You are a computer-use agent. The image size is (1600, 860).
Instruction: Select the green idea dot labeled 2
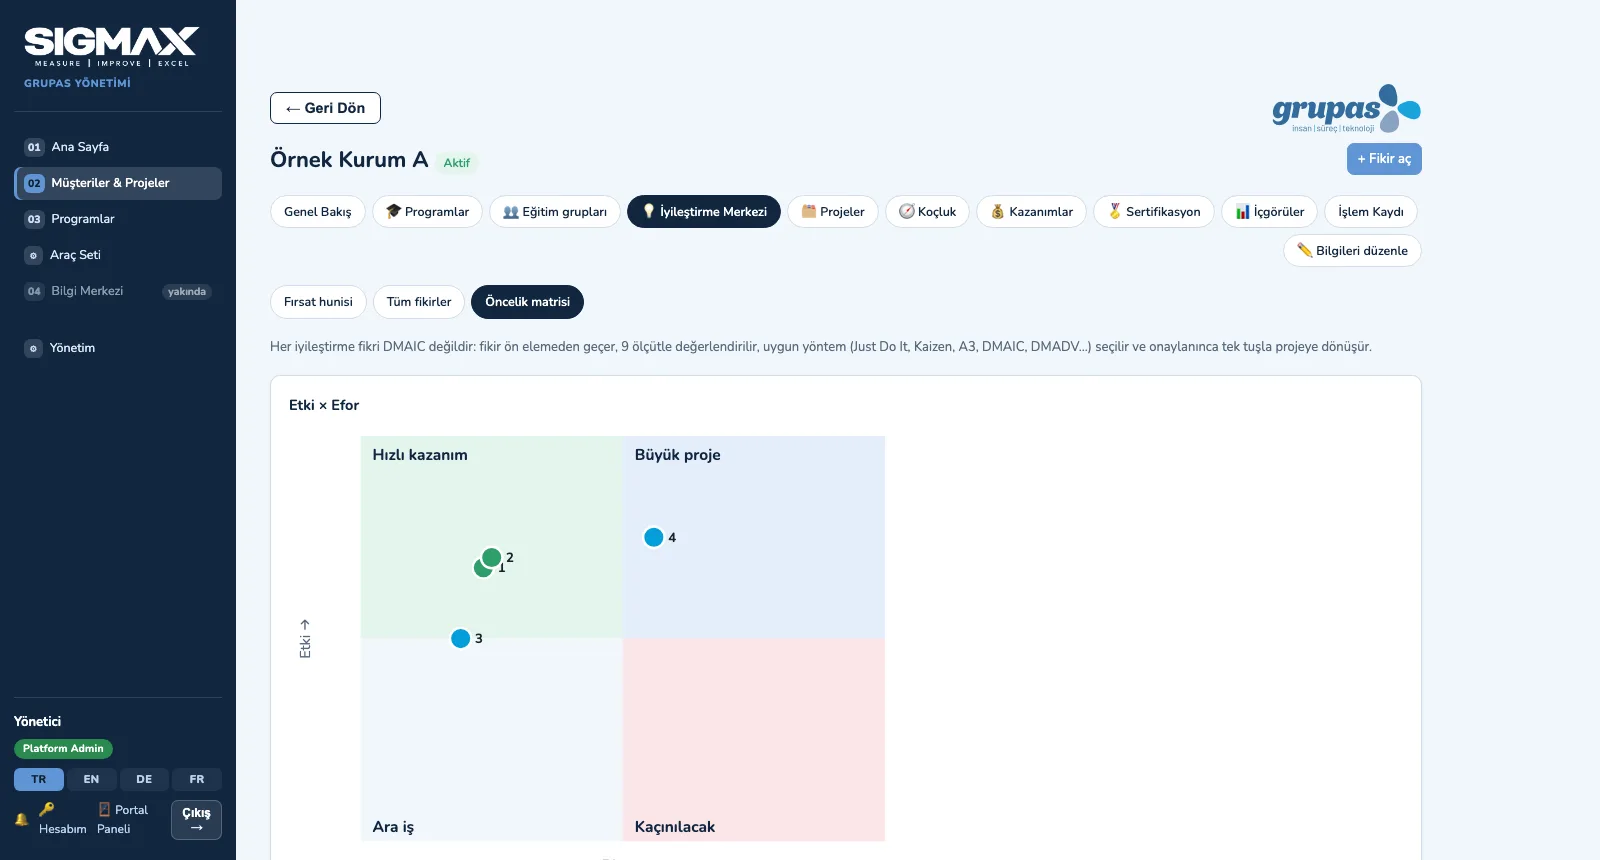[491, 557]
